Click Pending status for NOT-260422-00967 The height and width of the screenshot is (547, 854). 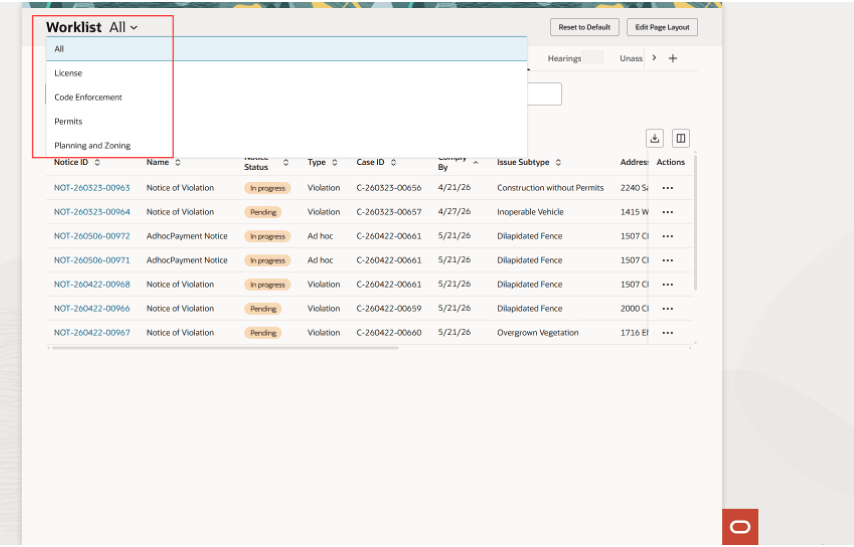(263, 333)
